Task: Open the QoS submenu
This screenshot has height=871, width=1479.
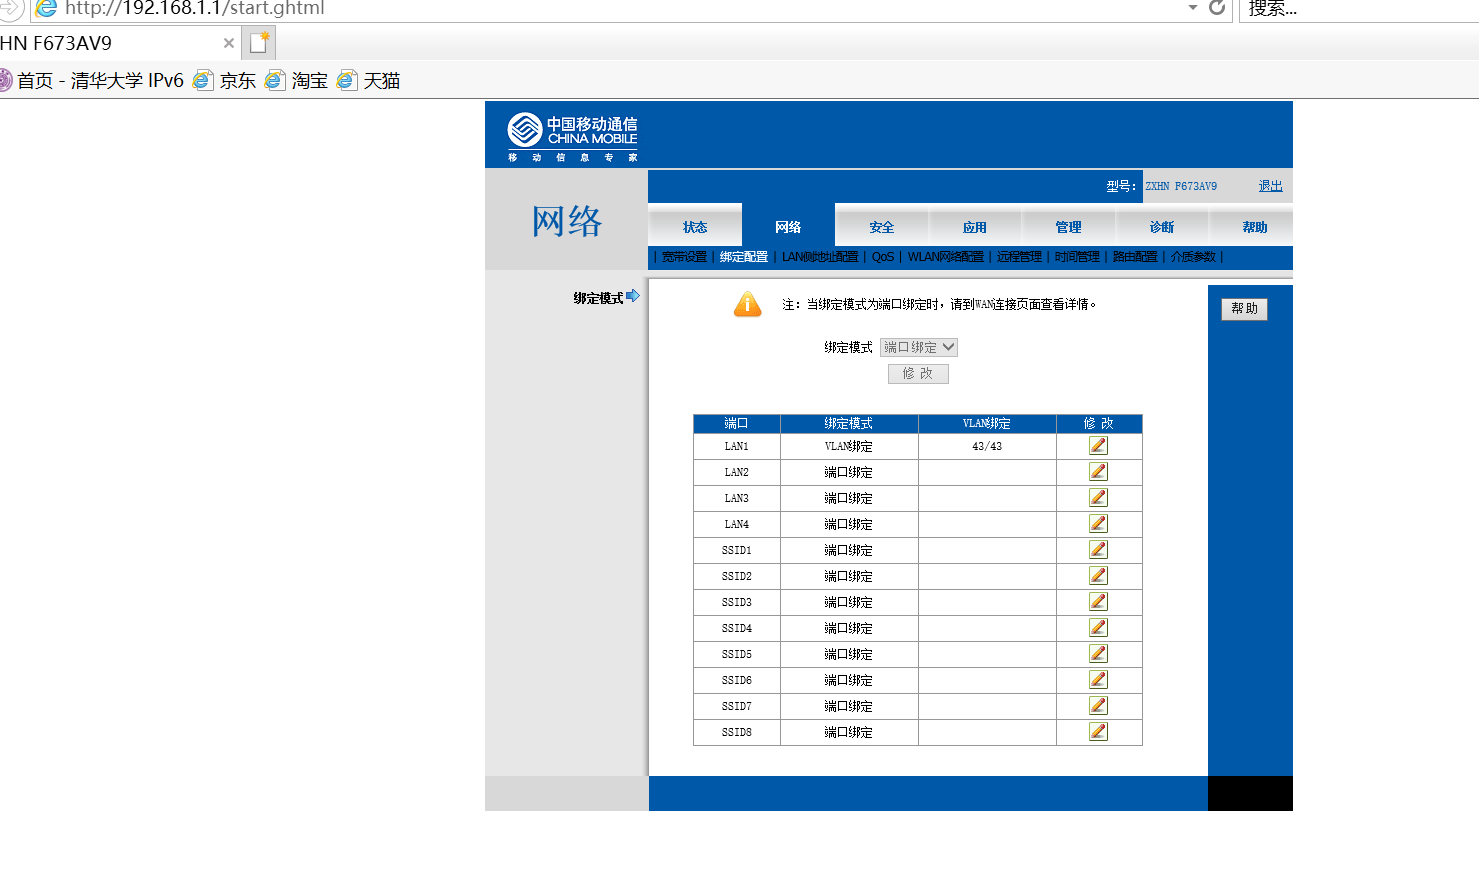Action: point(883,257)
